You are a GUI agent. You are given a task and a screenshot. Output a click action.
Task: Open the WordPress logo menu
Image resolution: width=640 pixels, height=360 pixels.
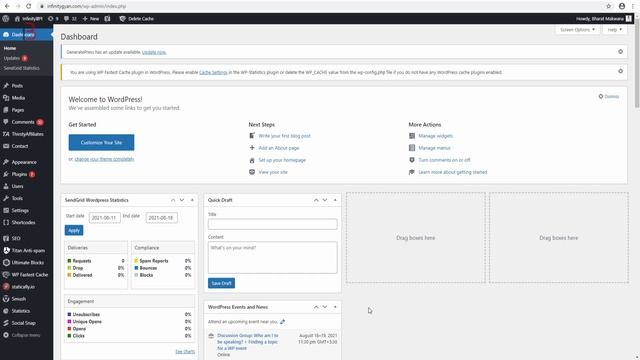(x=6, y=18)
